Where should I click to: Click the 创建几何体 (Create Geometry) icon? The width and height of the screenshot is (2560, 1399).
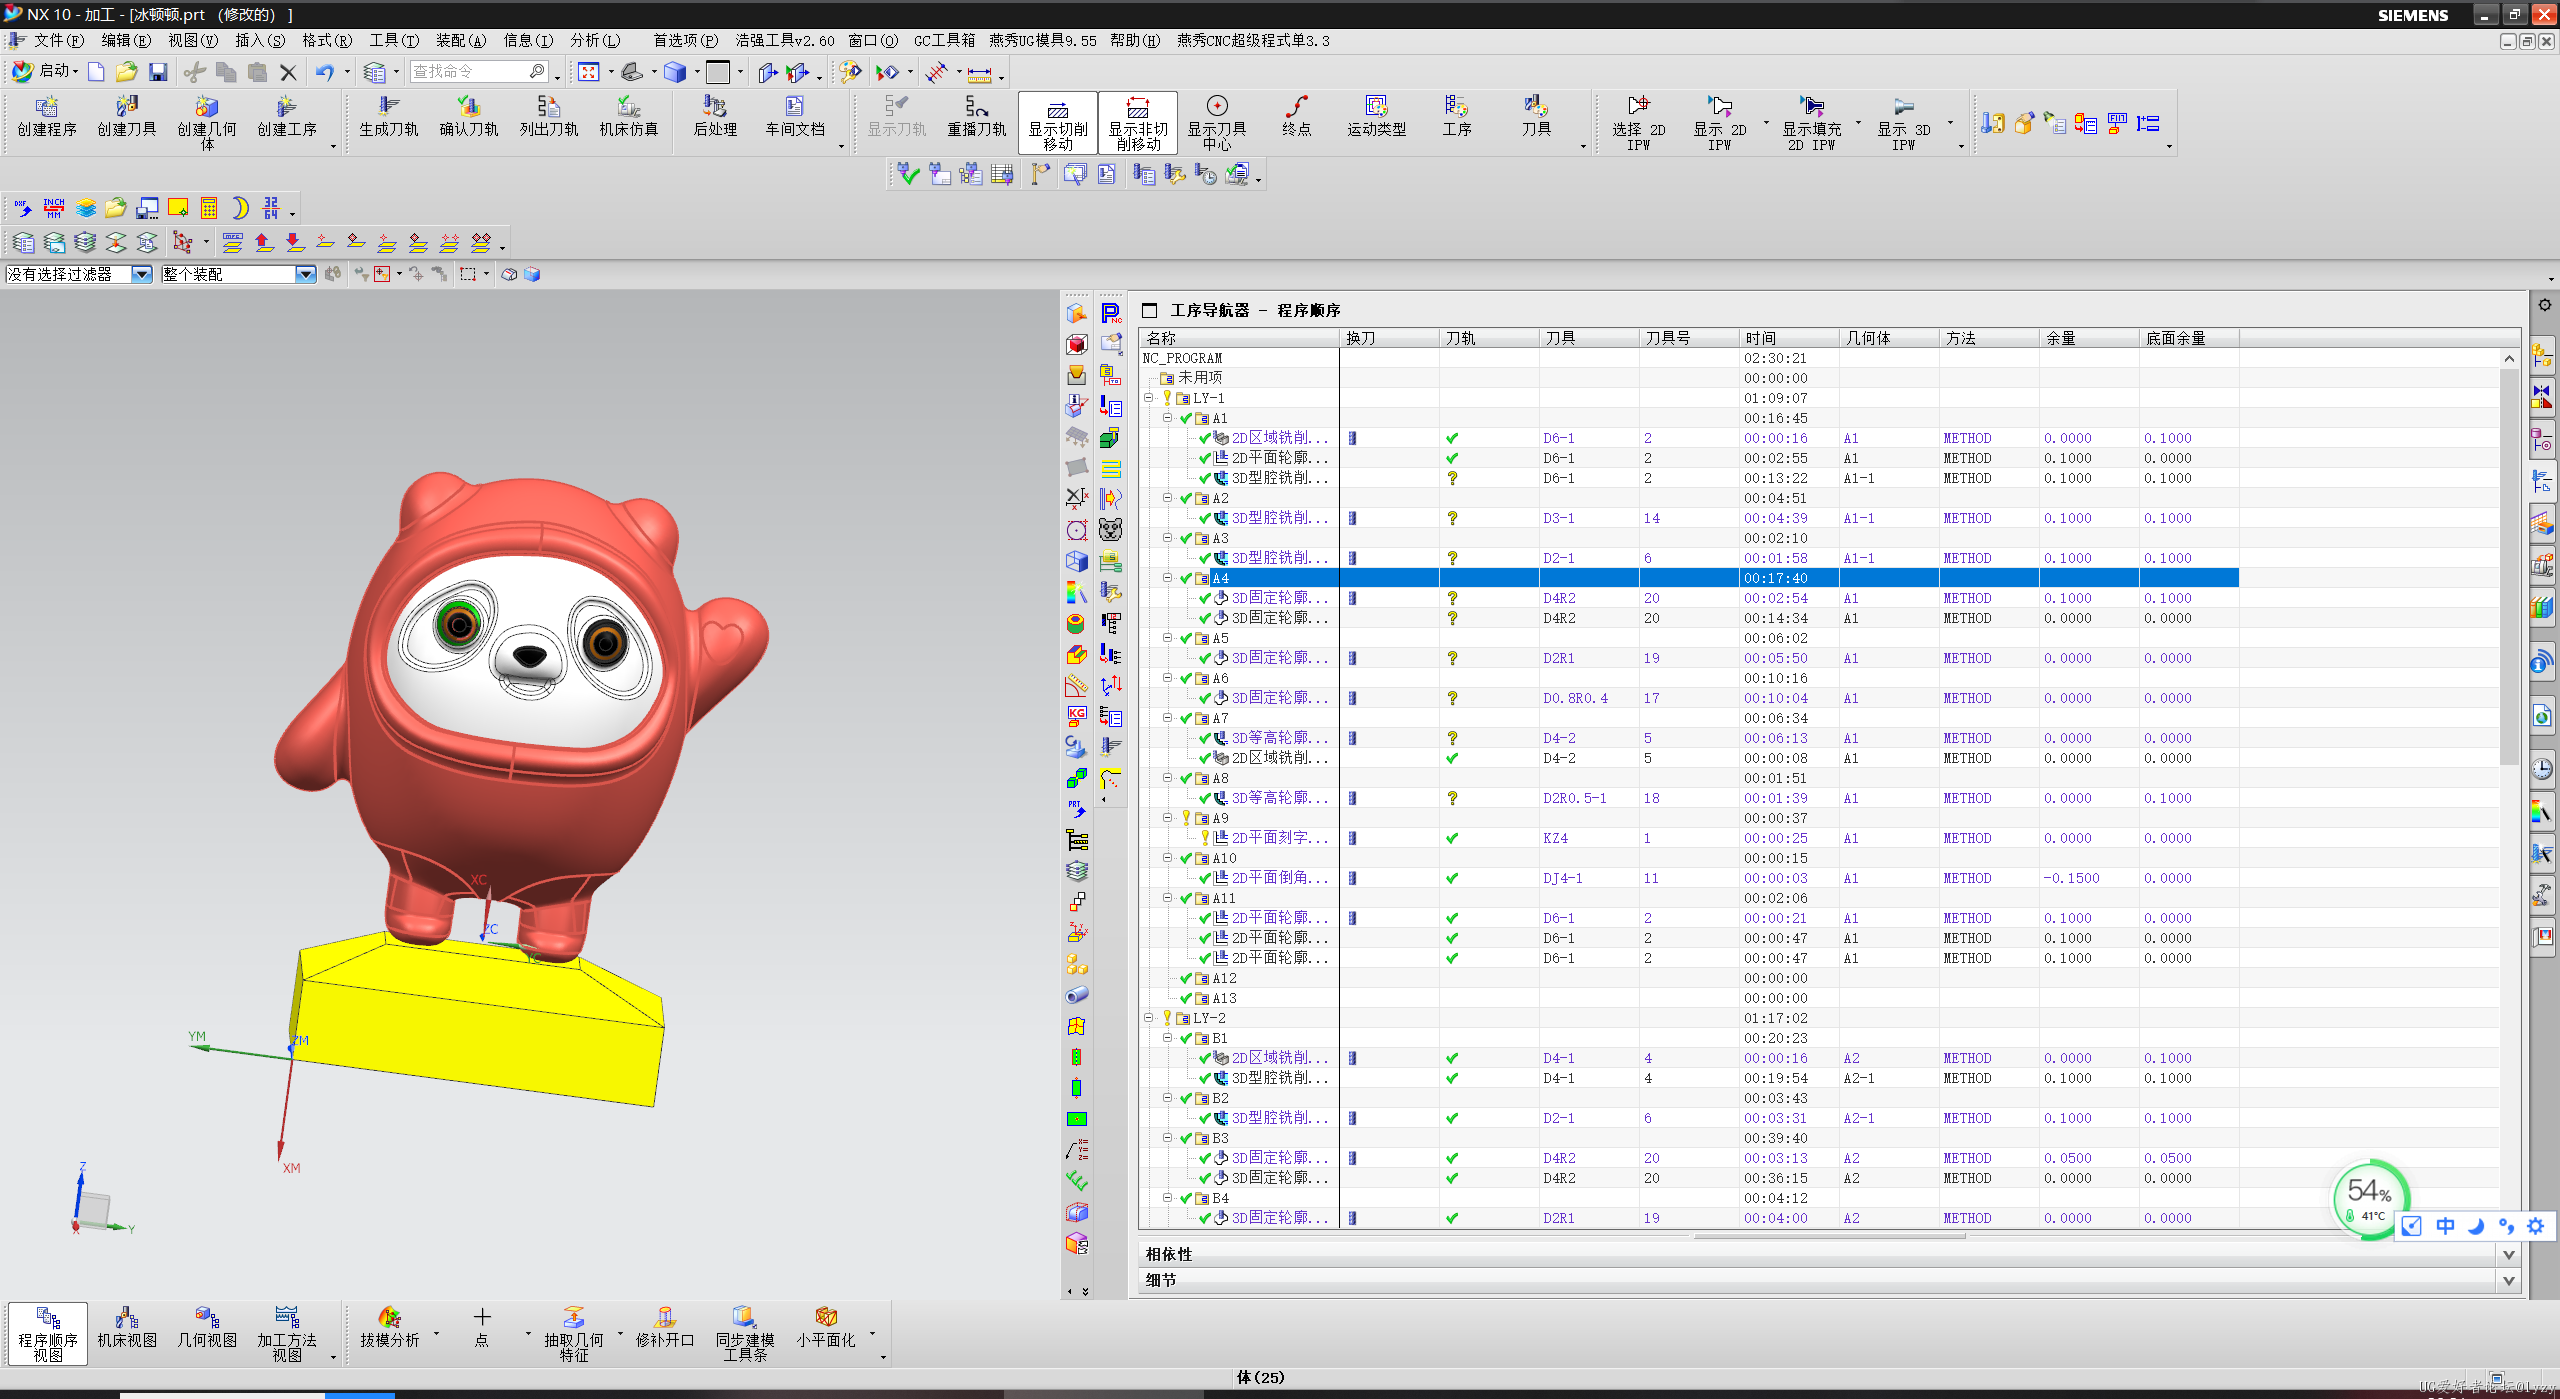207,122
